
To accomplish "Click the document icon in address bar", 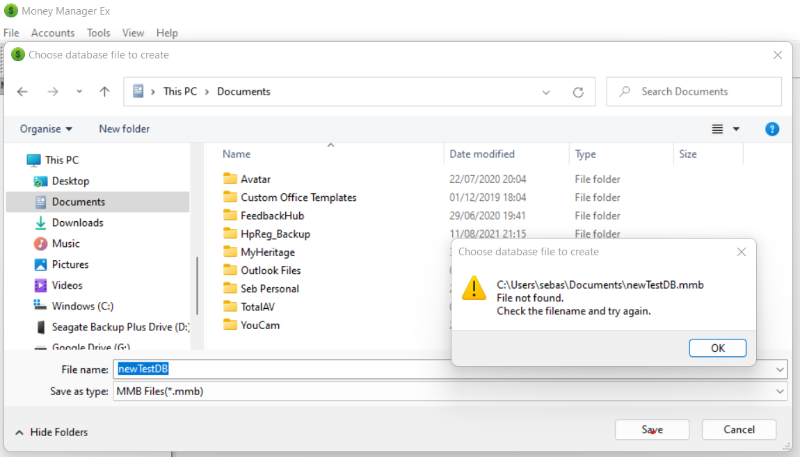I will [x=138, y=91].
